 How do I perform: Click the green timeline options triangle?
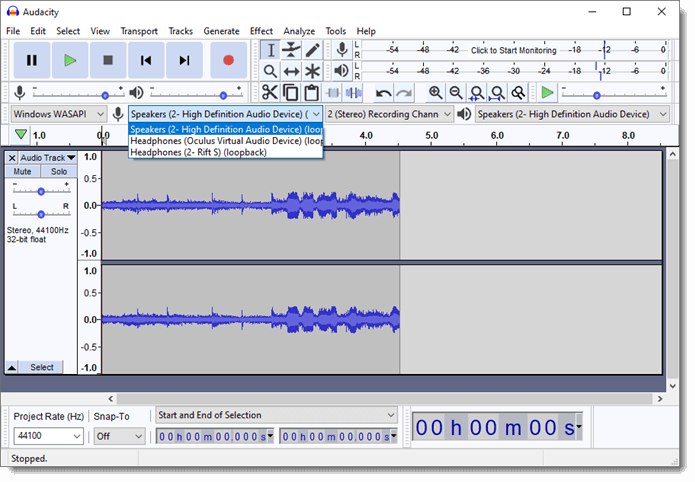coord(20,134)
